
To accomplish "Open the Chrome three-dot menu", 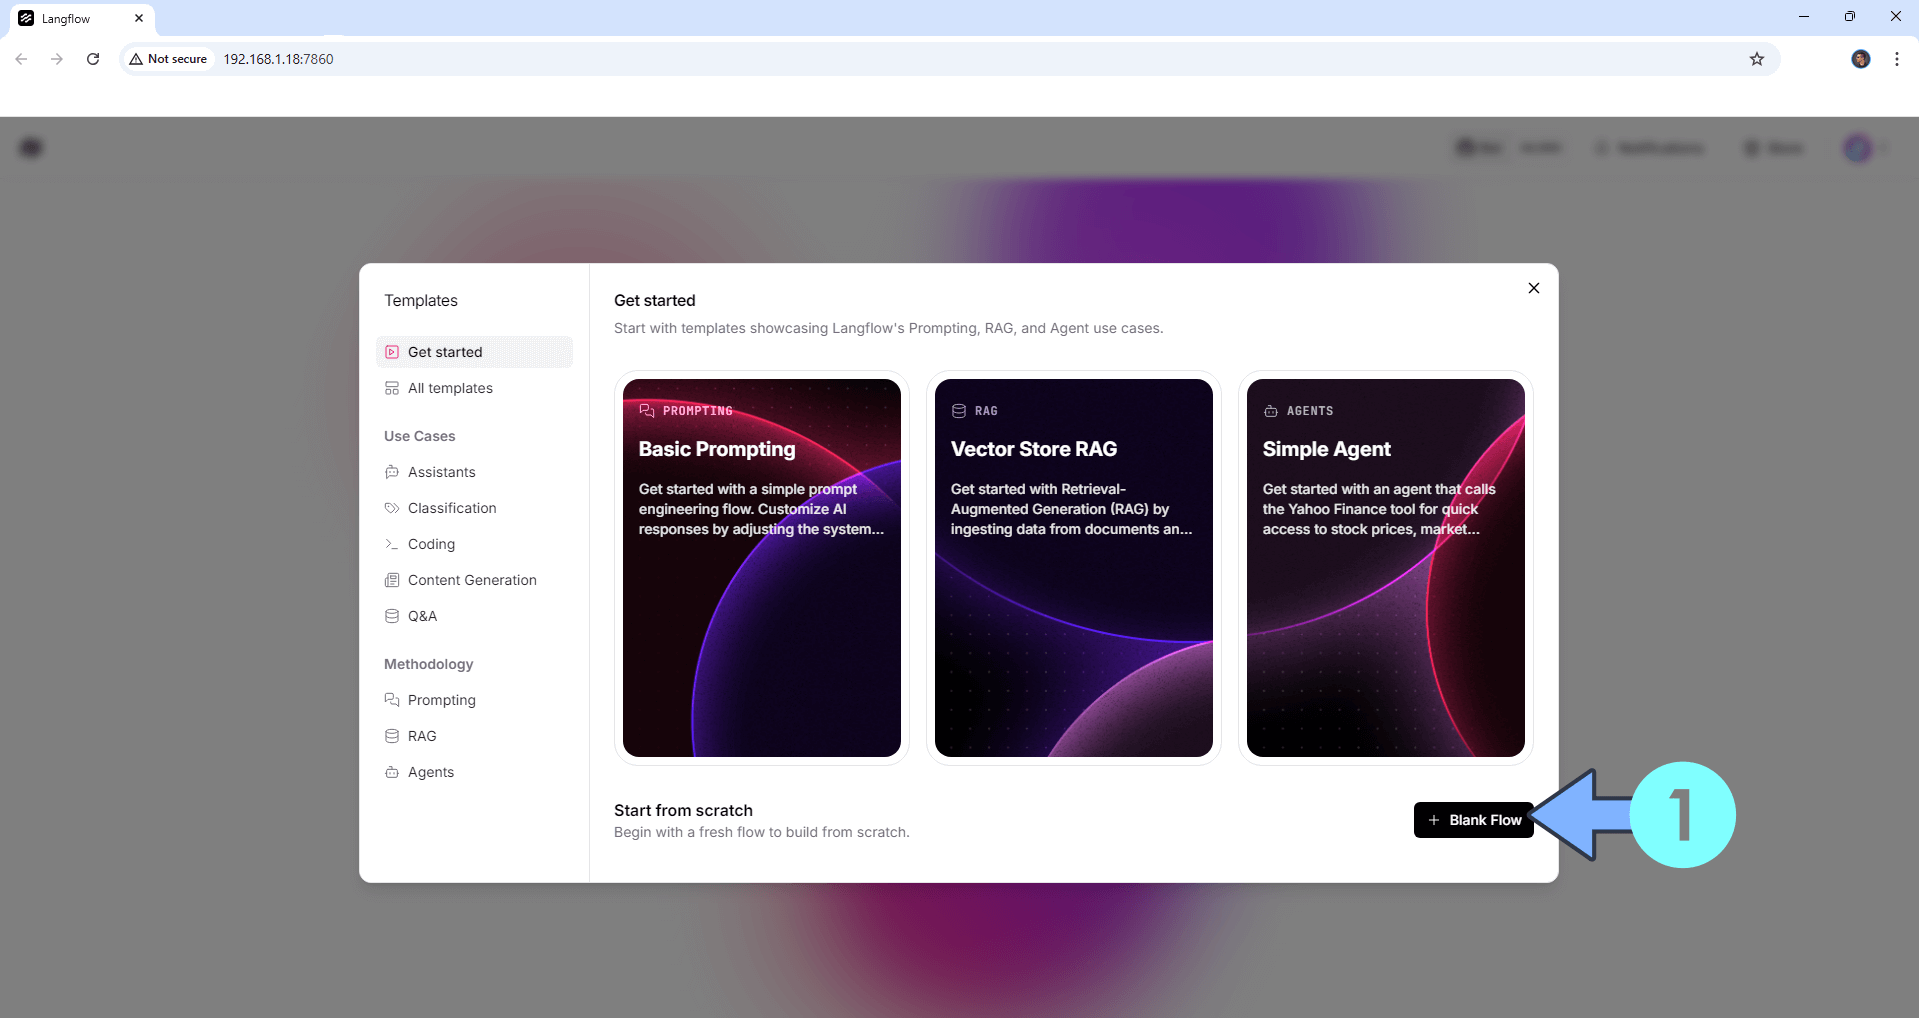I will [x=1897, y=59].
